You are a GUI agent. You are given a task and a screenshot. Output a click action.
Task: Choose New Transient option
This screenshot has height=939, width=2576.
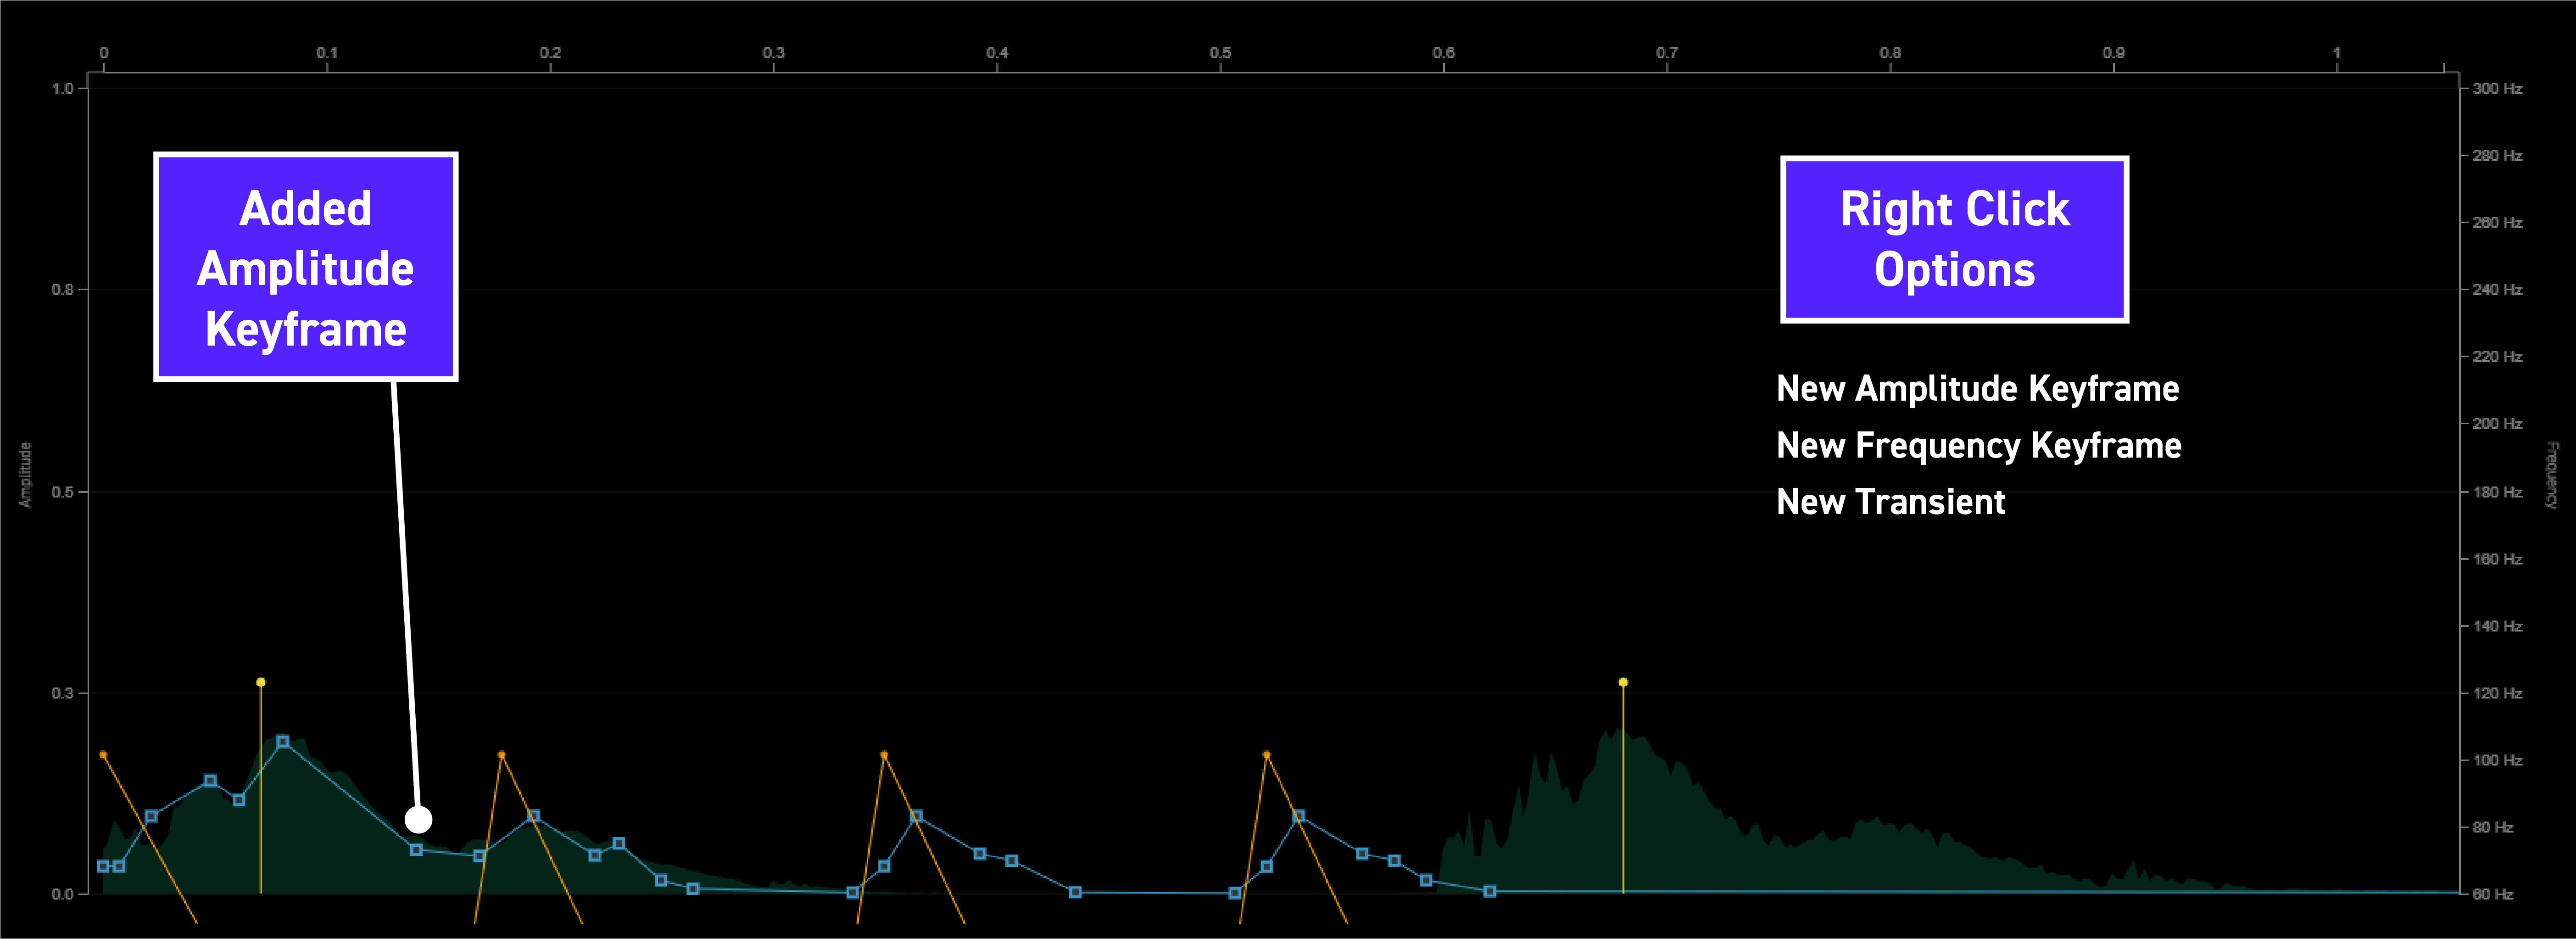(1890, 501)
